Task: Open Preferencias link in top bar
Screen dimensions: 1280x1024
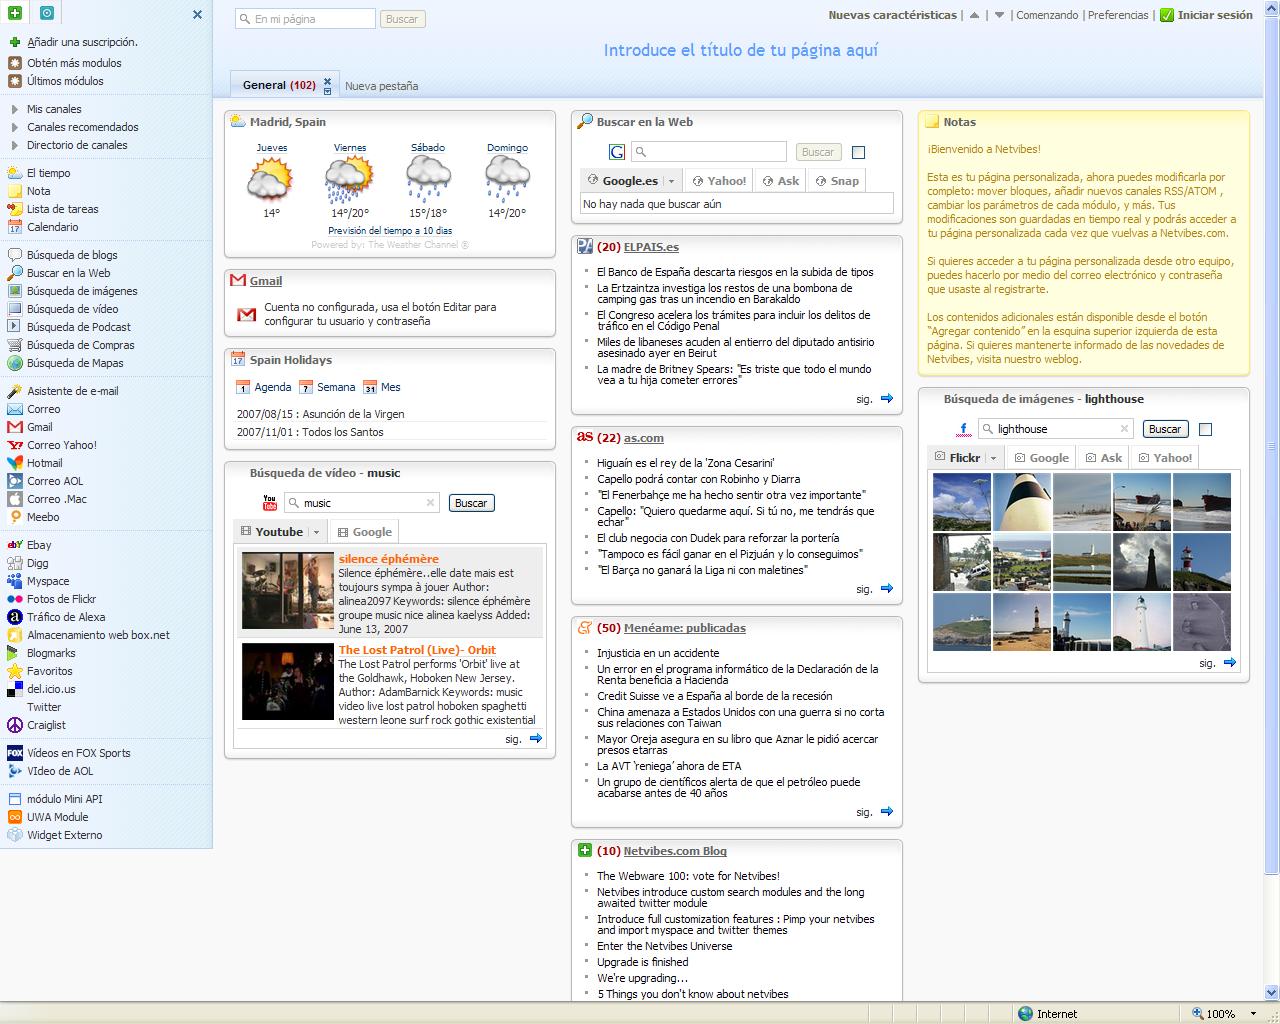Action: click(1117, 15)
